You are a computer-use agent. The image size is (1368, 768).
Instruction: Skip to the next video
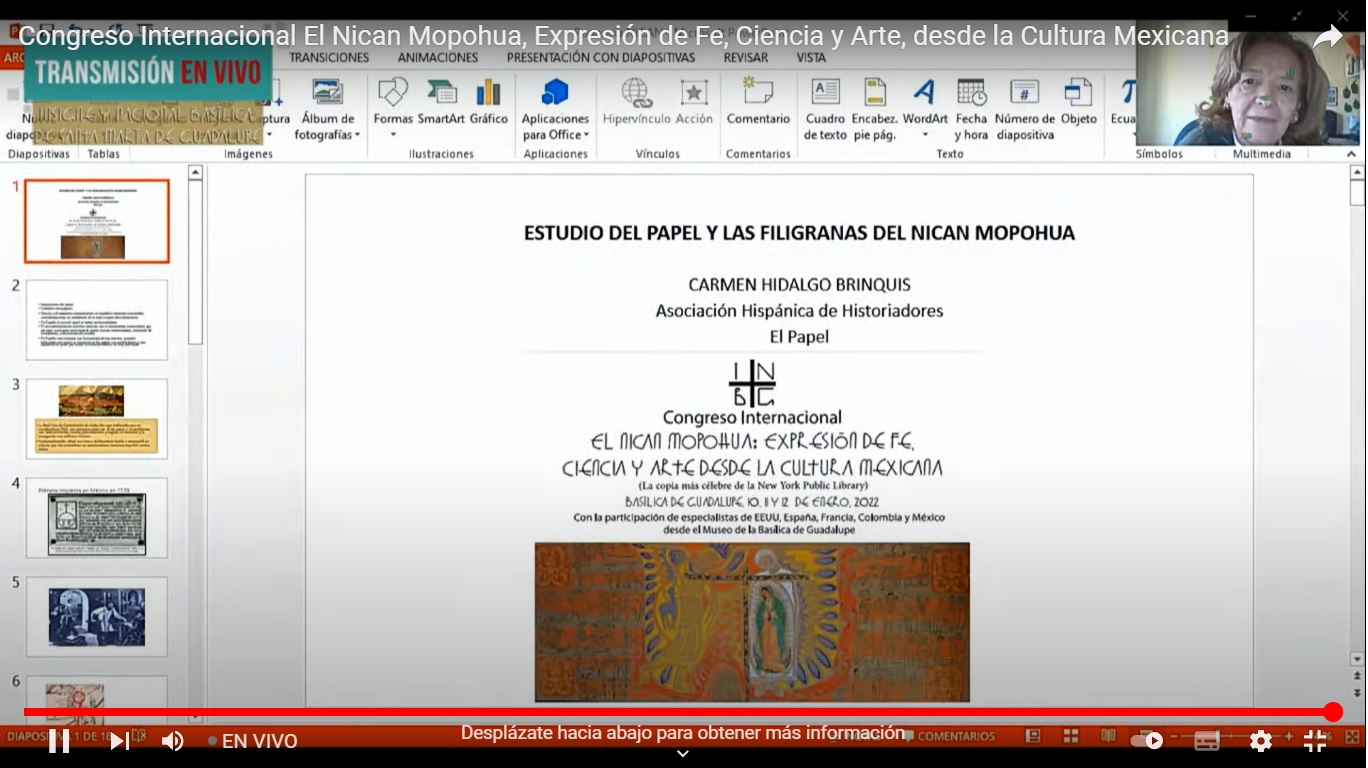(x=119, y=741)
